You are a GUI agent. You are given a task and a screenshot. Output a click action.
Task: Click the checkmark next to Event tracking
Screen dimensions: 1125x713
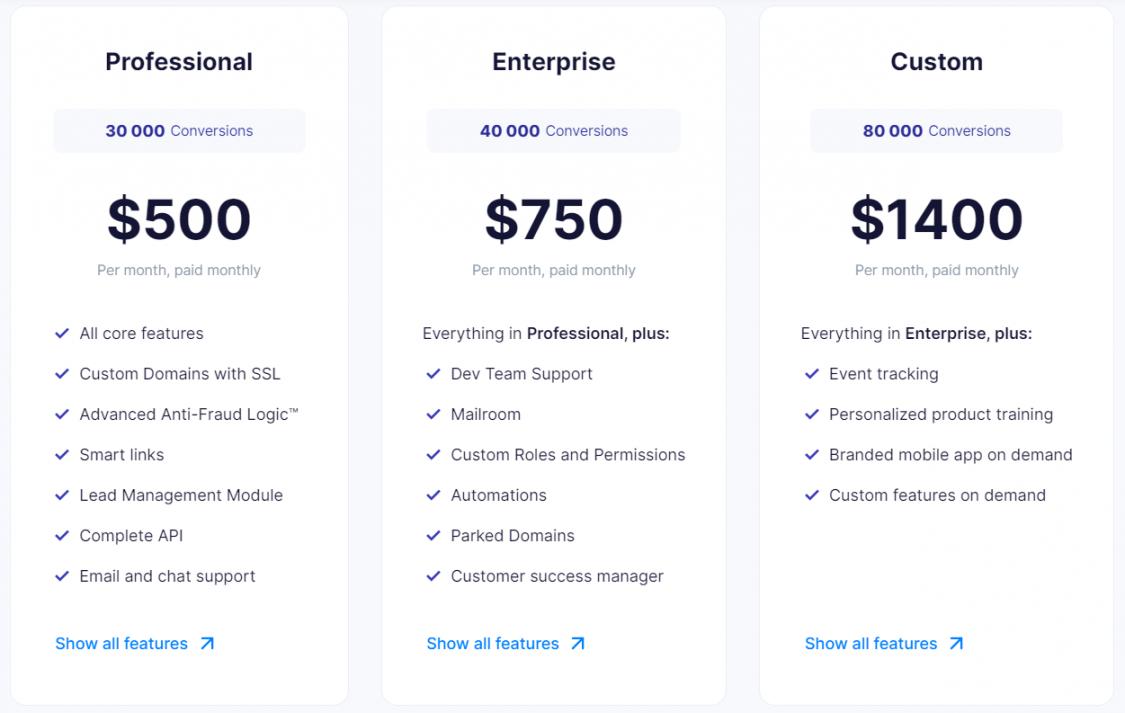tap(812, 374)
